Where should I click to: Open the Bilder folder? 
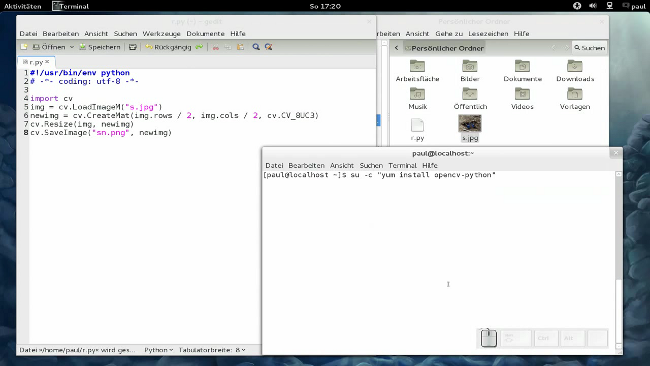tap(470, 70)
